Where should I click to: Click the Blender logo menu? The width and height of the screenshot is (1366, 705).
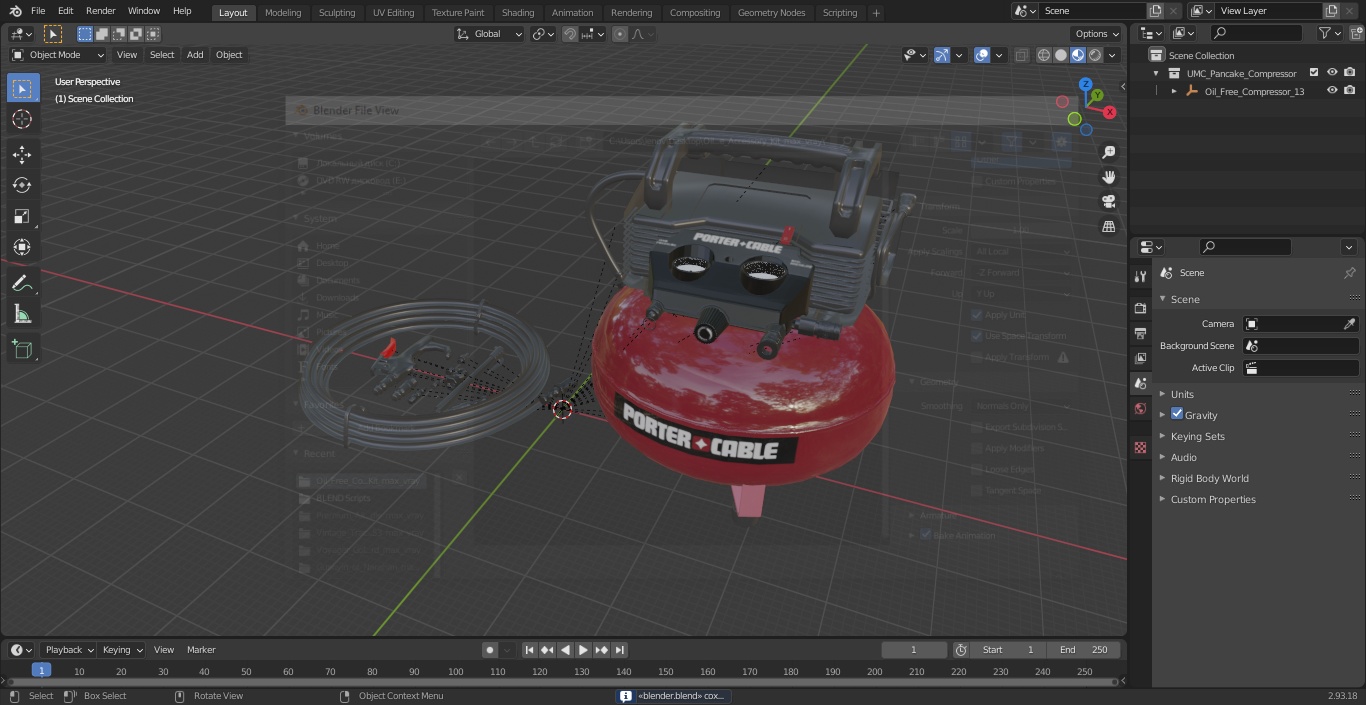pos(15,11)
